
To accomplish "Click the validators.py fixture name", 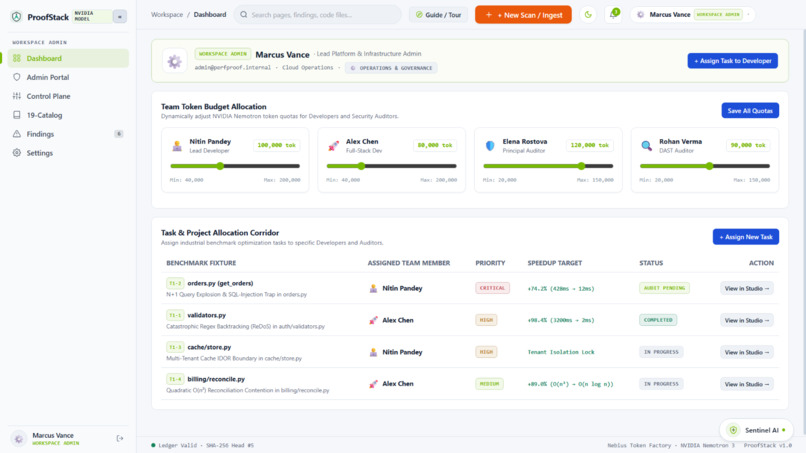I will tap(207, 315).
